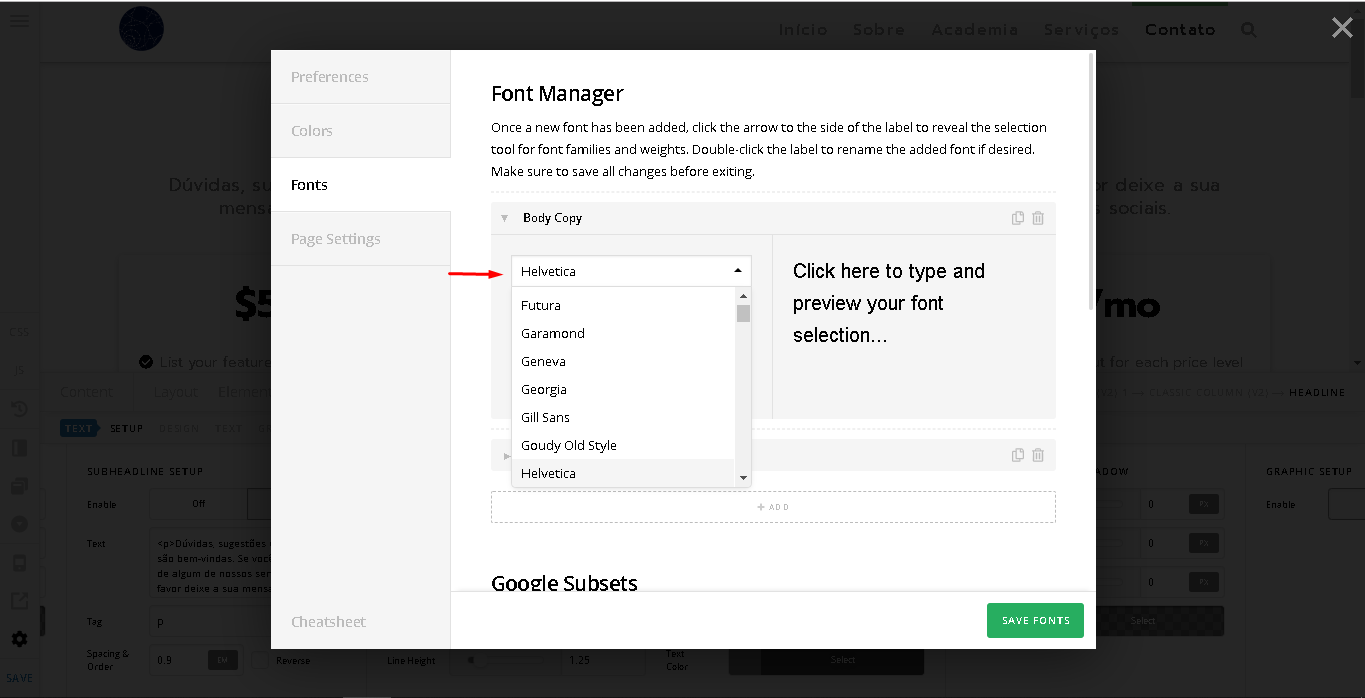Image resolution: width=1365 pixels, height=698 pixels.
Task: Expand the collapsed second font row
Action: coord(506,455)
